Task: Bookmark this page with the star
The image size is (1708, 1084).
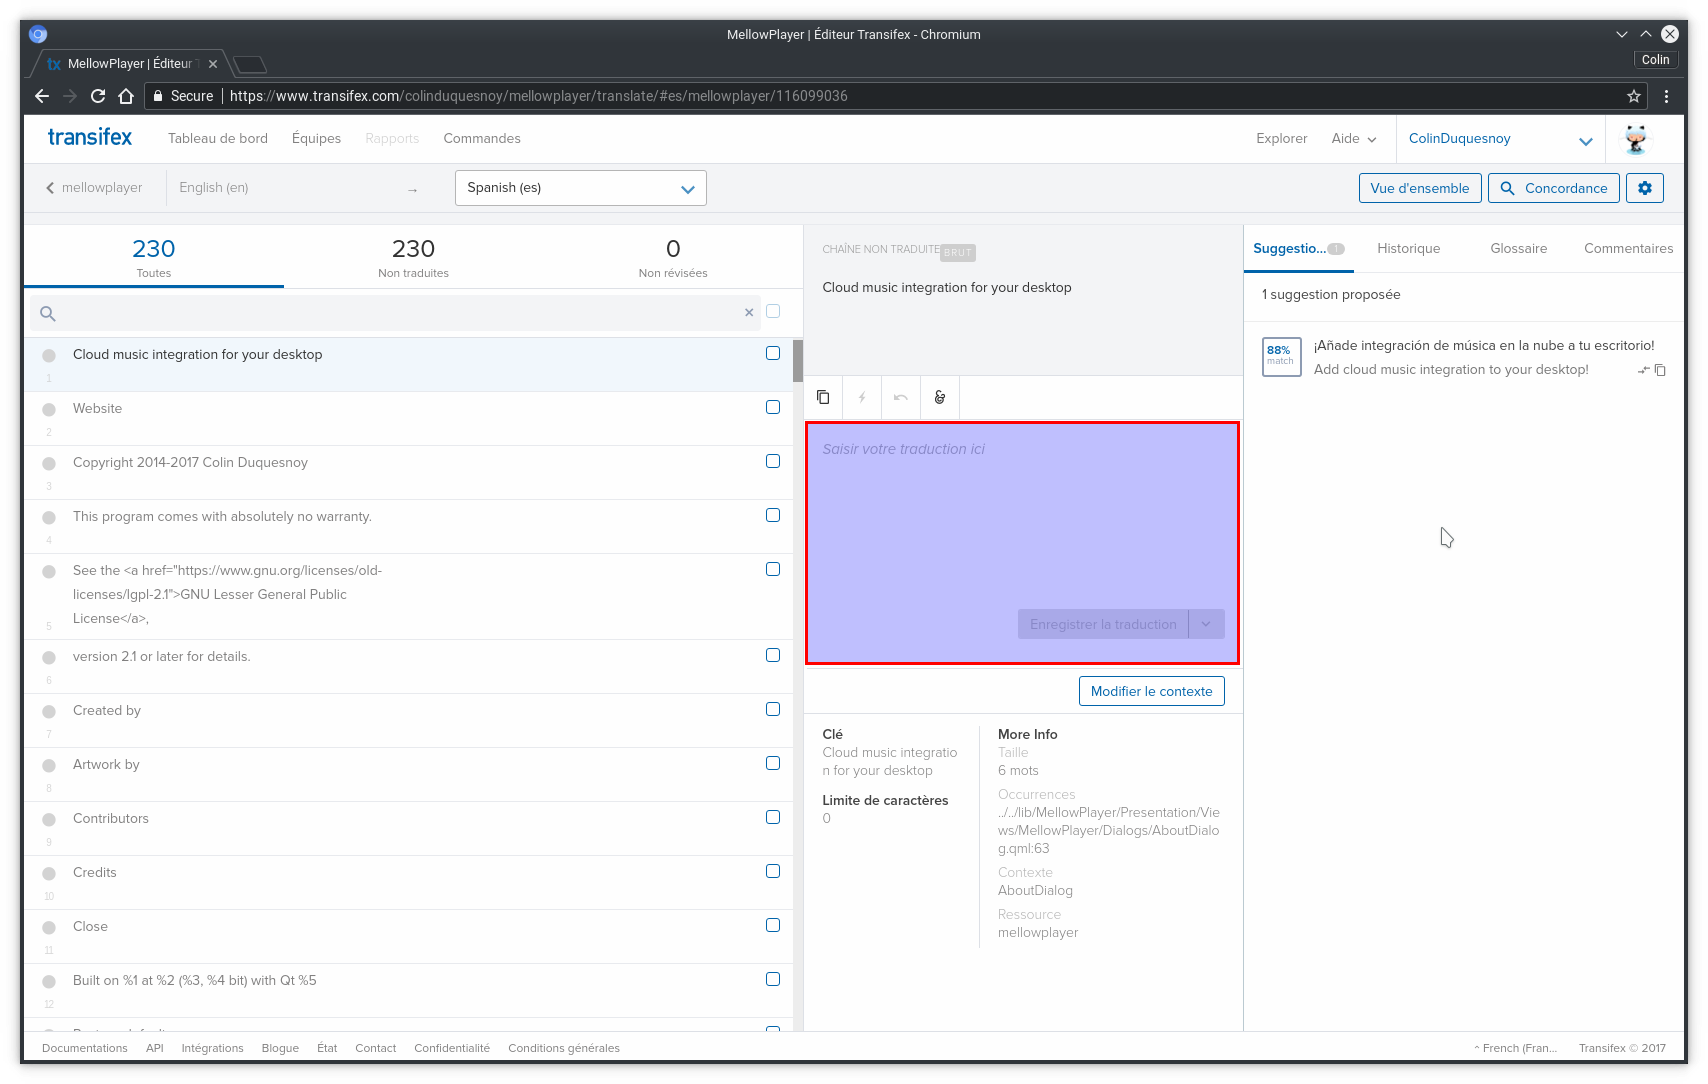Action: pos(1634,96)
